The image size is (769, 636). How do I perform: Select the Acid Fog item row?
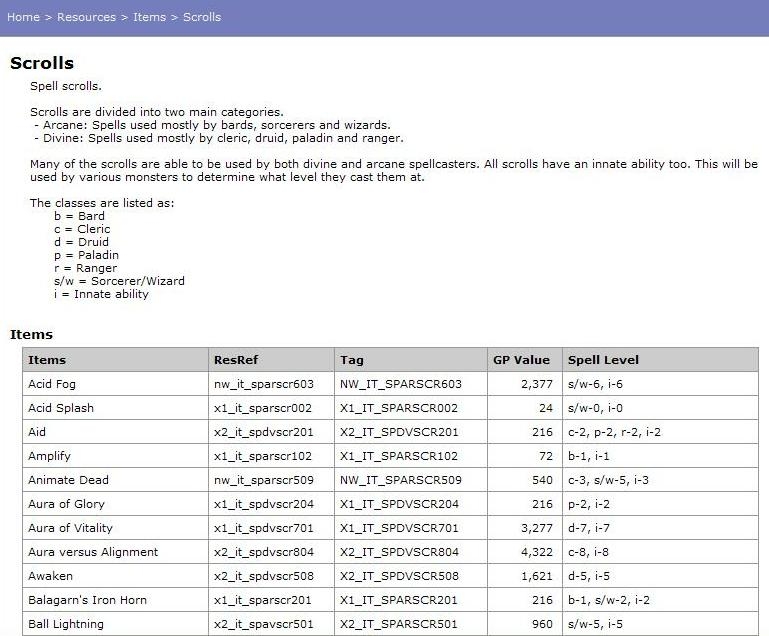[x=52, y=384]
